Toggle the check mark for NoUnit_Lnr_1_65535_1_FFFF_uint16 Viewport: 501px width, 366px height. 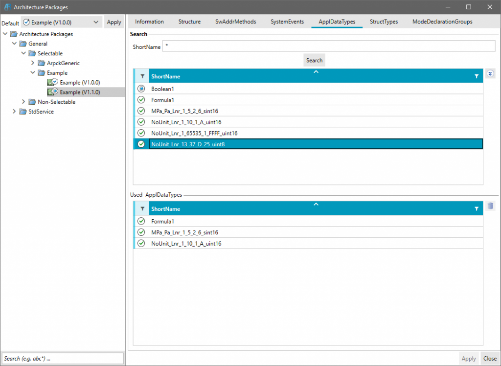[141, 133]
